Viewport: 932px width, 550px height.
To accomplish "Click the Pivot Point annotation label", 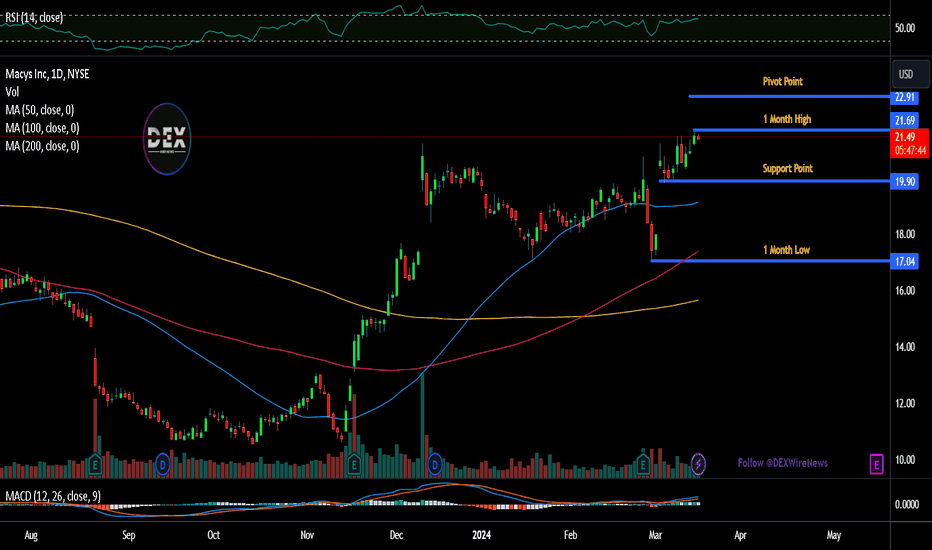I will click(782, 81).
